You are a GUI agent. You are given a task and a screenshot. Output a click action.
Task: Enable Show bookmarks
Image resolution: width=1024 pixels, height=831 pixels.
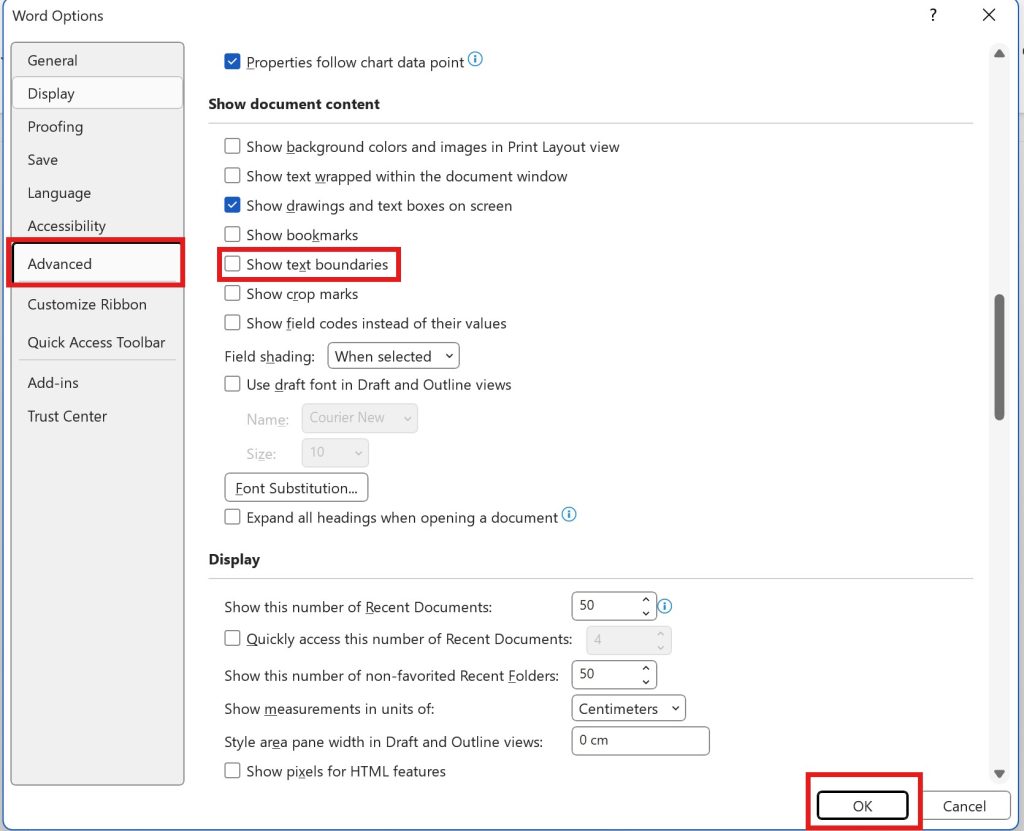coord(232,235)
